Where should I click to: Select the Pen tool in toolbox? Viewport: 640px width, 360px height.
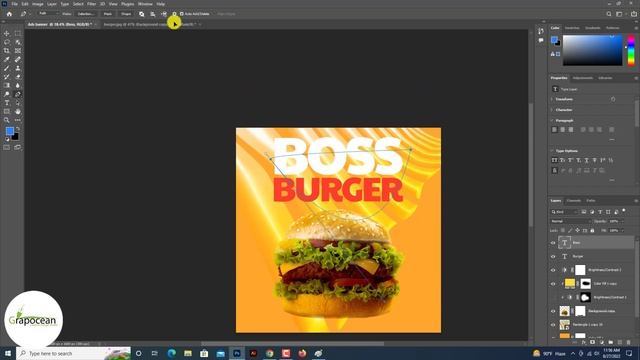pyautogui.click(x=18, y=94)
